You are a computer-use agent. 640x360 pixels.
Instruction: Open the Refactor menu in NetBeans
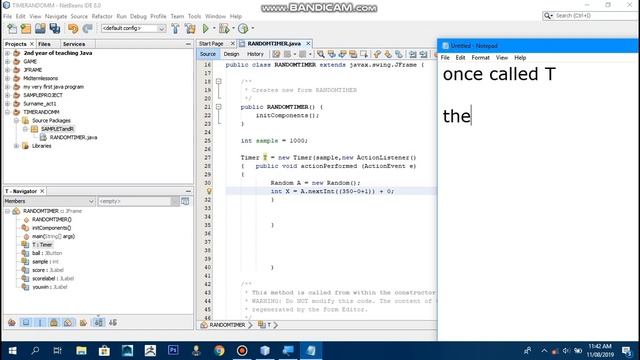point(102,16)
